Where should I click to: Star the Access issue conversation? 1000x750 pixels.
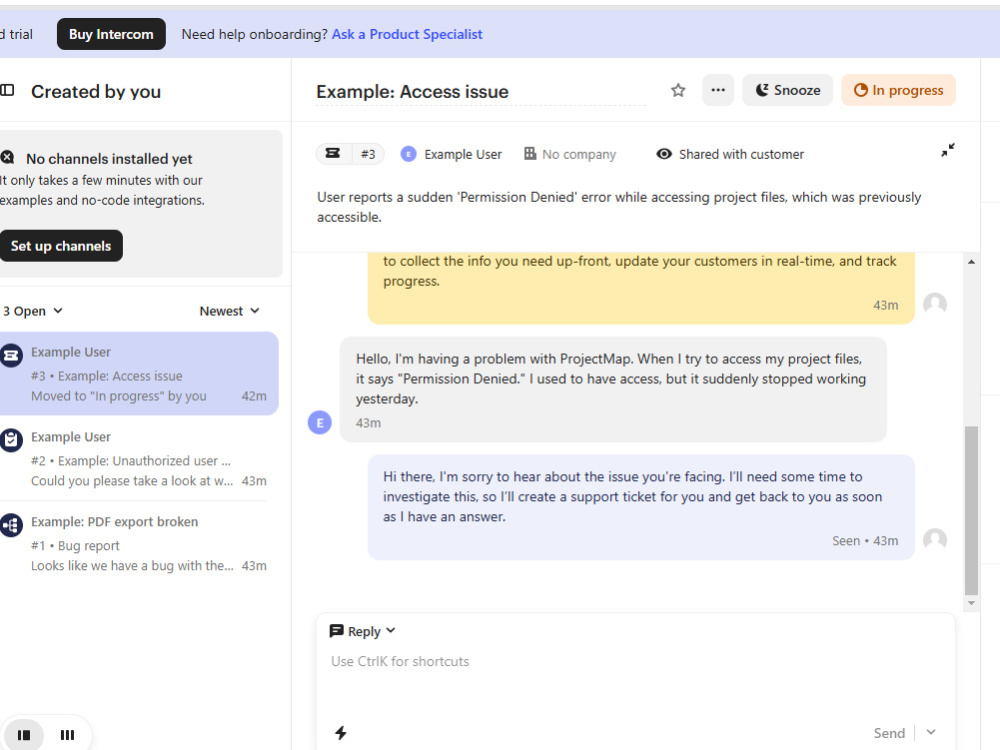[x=678, y=91]
